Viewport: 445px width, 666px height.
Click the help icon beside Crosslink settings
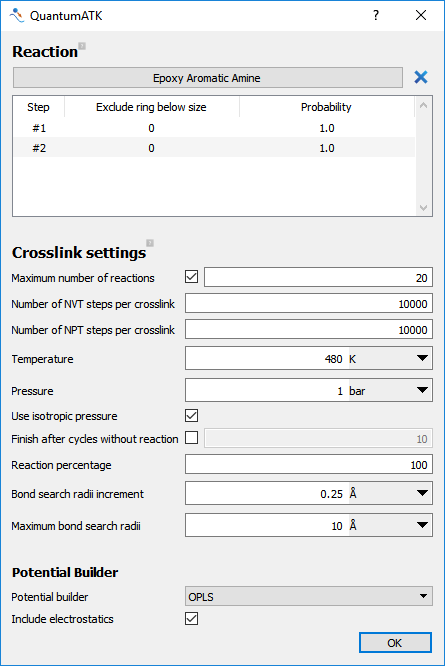tap(150, 243)
